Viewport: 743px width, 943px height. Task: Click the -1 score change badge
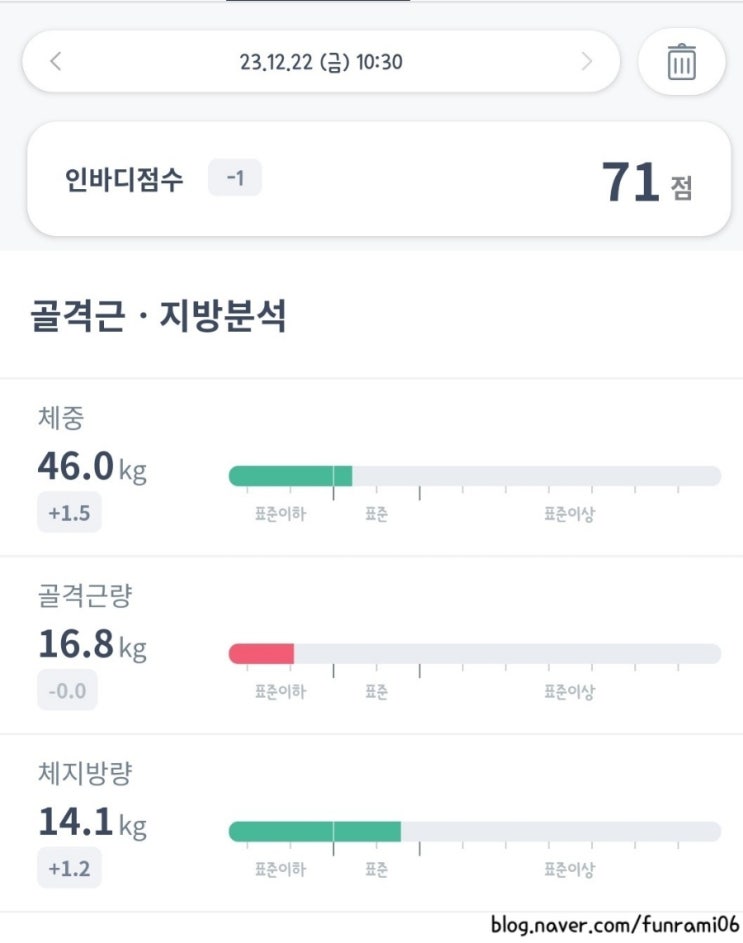tap(235, 179)
